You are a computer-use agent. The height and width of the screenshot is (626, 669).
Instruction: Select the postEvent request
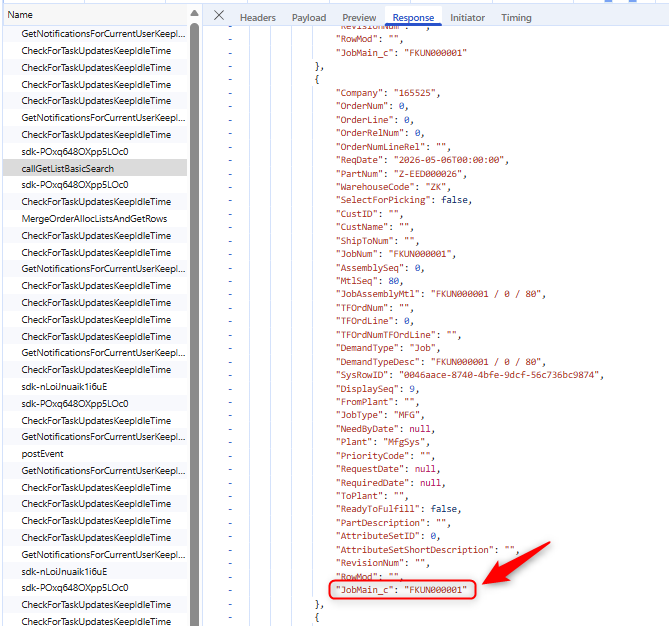click(95, 454)
